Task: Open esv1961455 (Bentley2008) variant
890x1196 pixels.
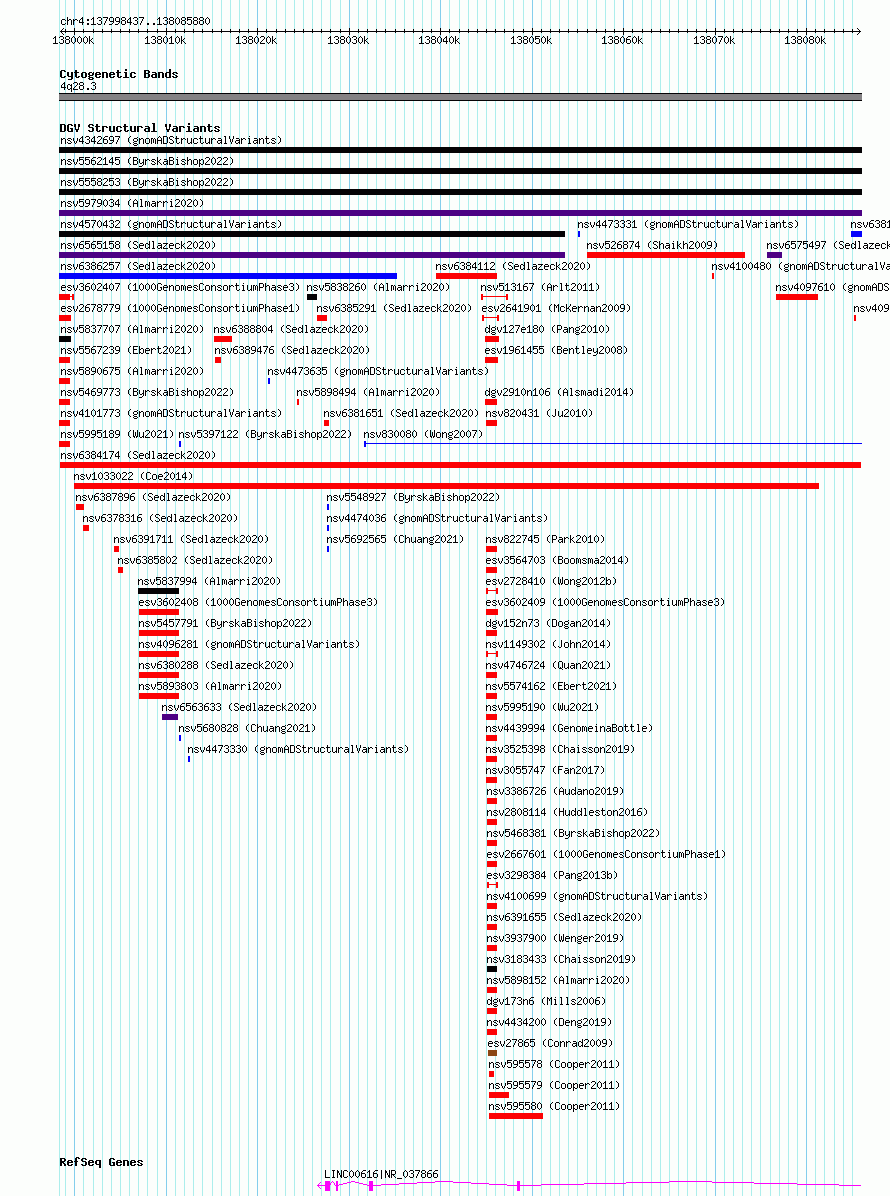Action: (556, 350)
